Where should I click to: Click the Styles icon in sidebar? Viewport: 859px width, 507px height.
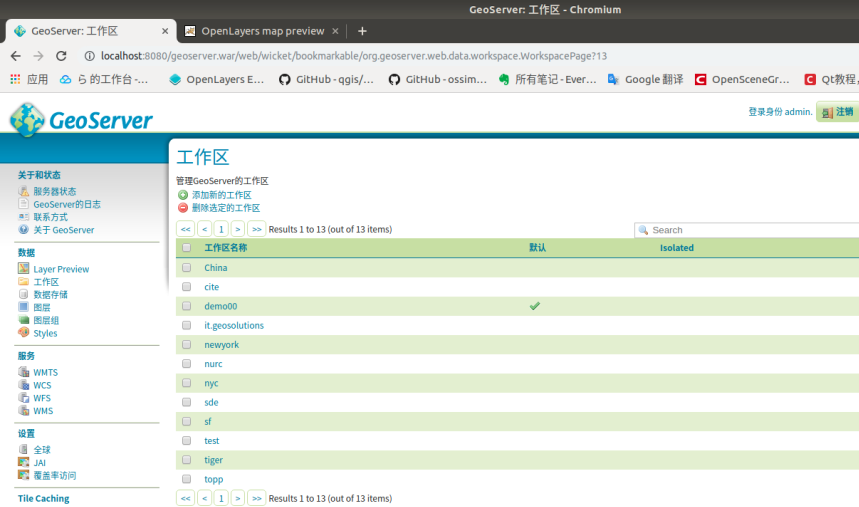click(23, 333)
